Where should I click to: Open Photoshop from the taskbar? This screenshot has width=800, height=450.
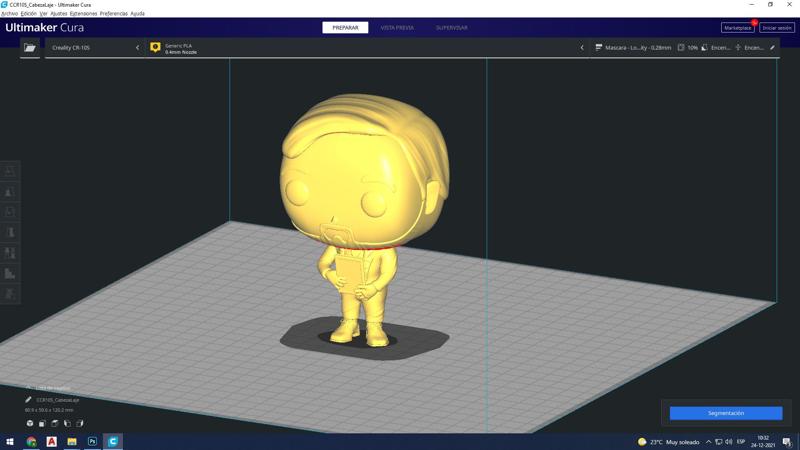point(92,442)
